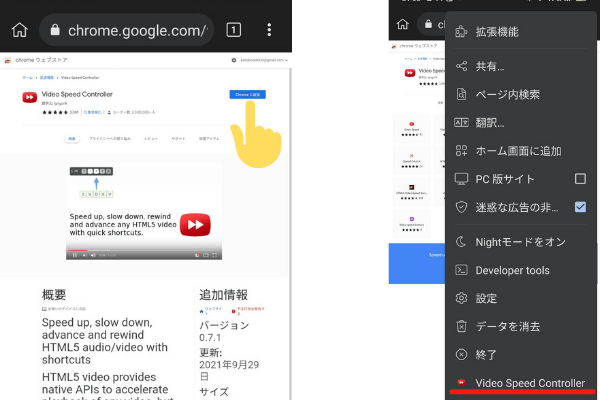
Task: Click the red video progress bar
Action: pyautogui.click(x=78, y=250)
